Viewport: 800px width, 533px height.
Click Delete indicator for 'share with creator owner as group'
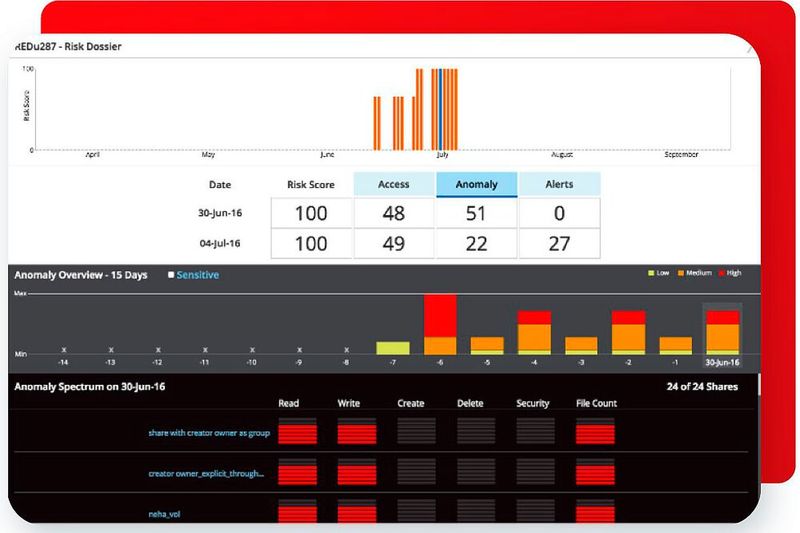pos(476,431)
